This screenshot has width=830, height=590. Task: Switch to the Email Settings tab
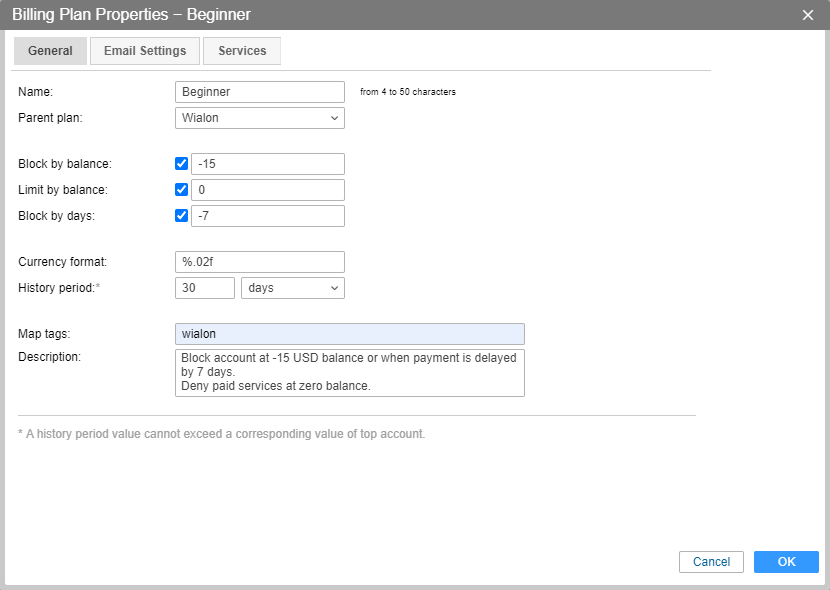(x=145, y=51)
